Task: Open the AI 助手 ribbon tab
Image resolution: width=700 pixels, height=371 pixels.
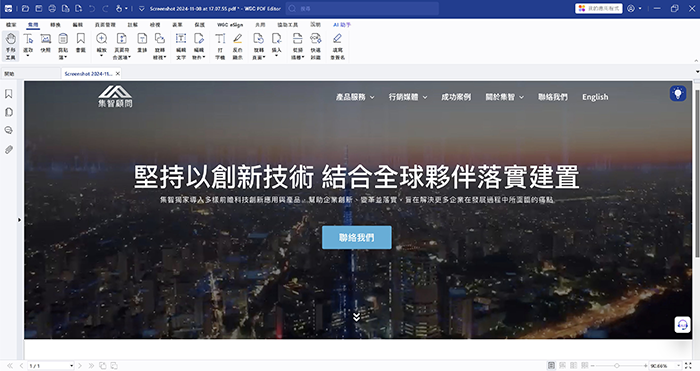Action: click(342, 25)
